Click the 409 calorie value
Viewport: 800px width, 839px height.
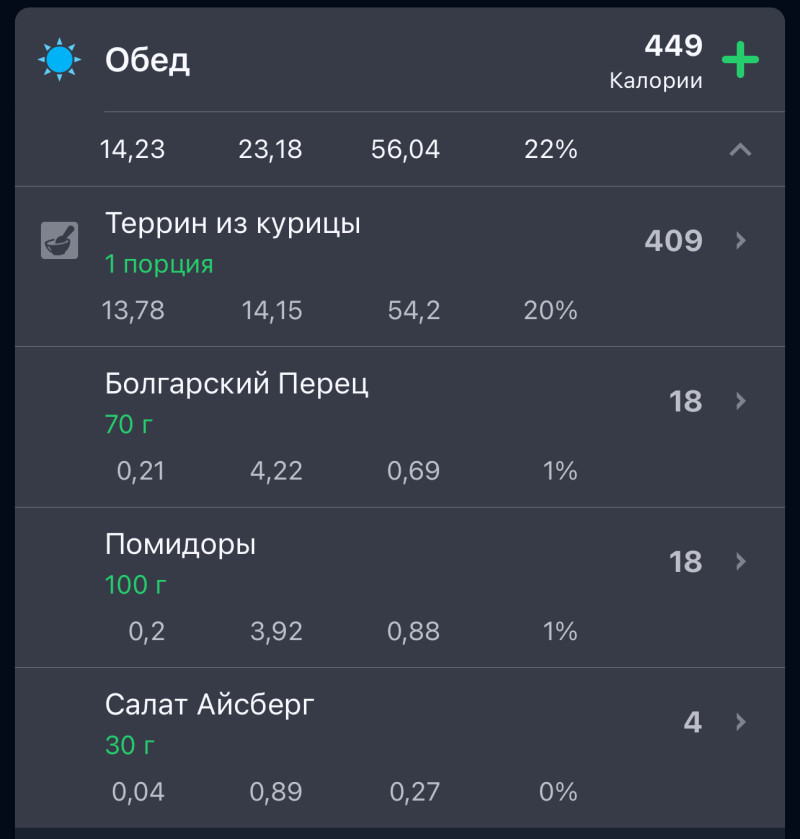[673, 241]
